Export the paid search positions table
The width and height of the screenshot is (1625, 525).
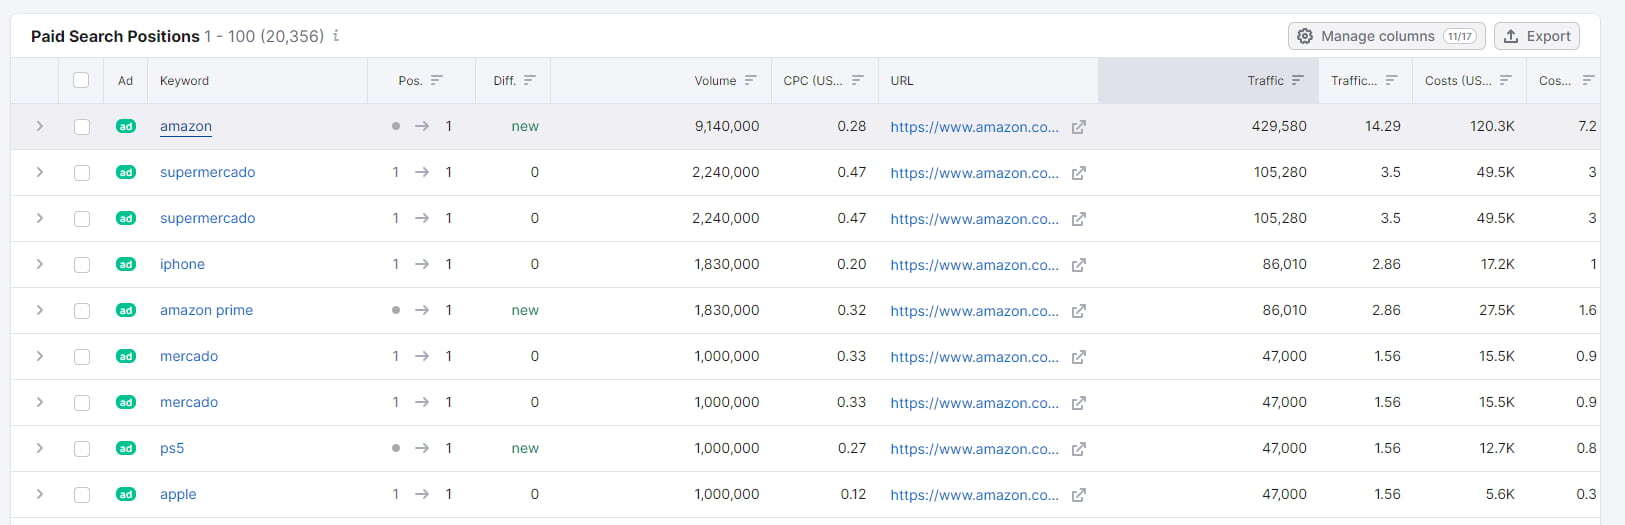[x=1537, y=36]
